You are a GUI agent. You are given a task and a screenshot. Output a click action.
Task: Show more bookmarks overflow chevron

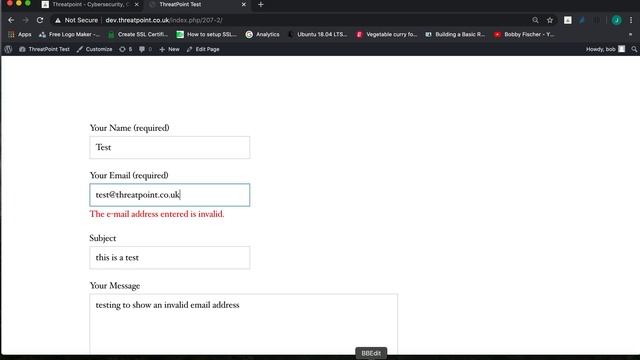tap(631, 35)
